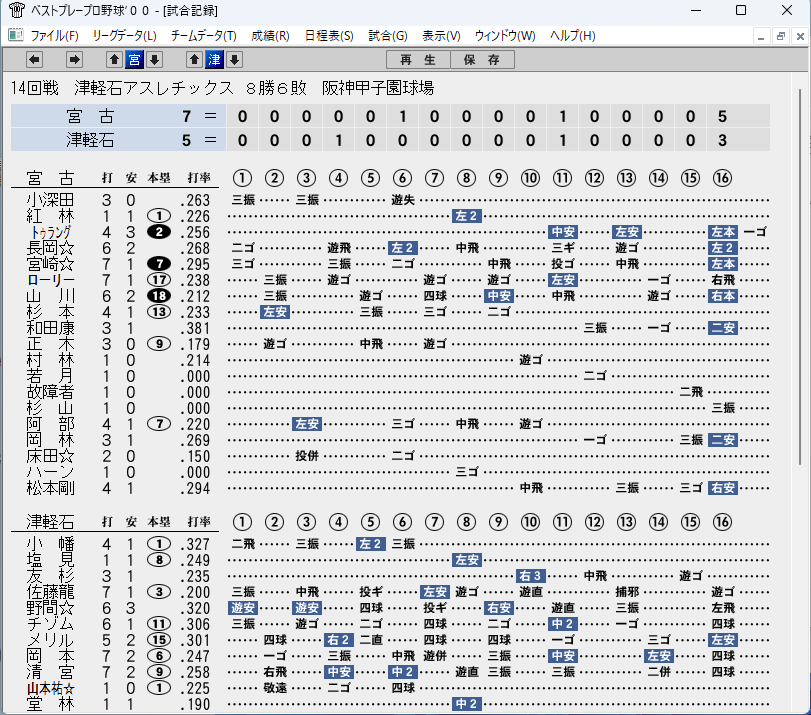
Task: Open the 日程表(S) menu
Action: (x=329, y=36)
